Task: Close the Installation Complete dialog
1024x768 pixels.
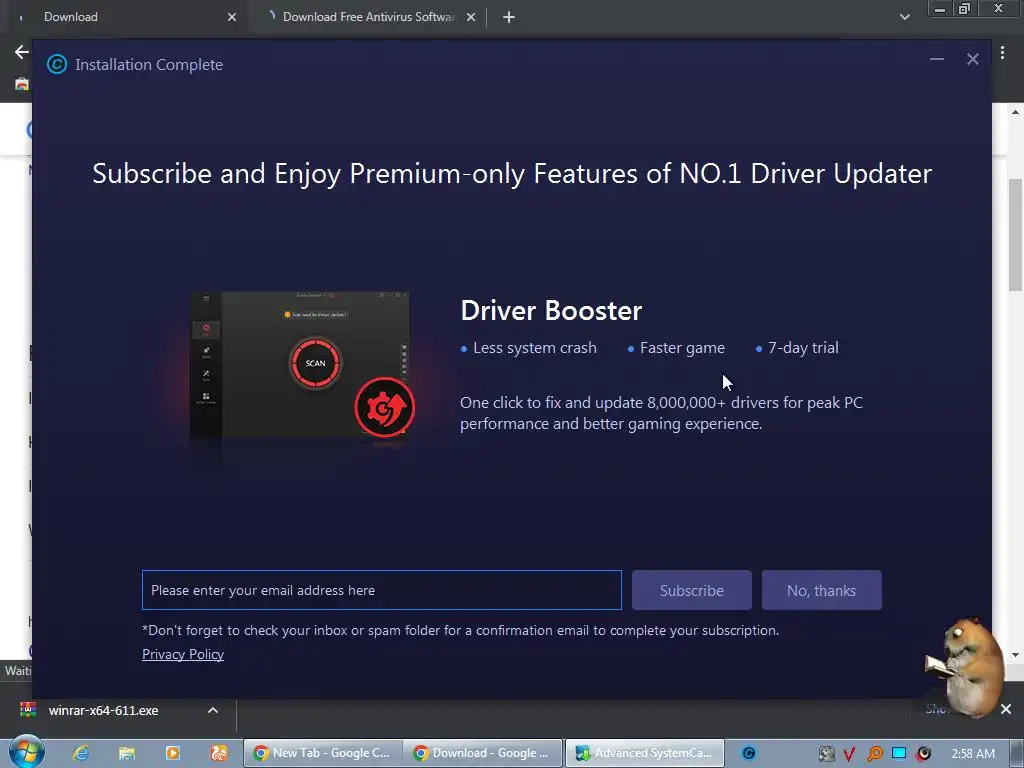Action: (972, 59)
